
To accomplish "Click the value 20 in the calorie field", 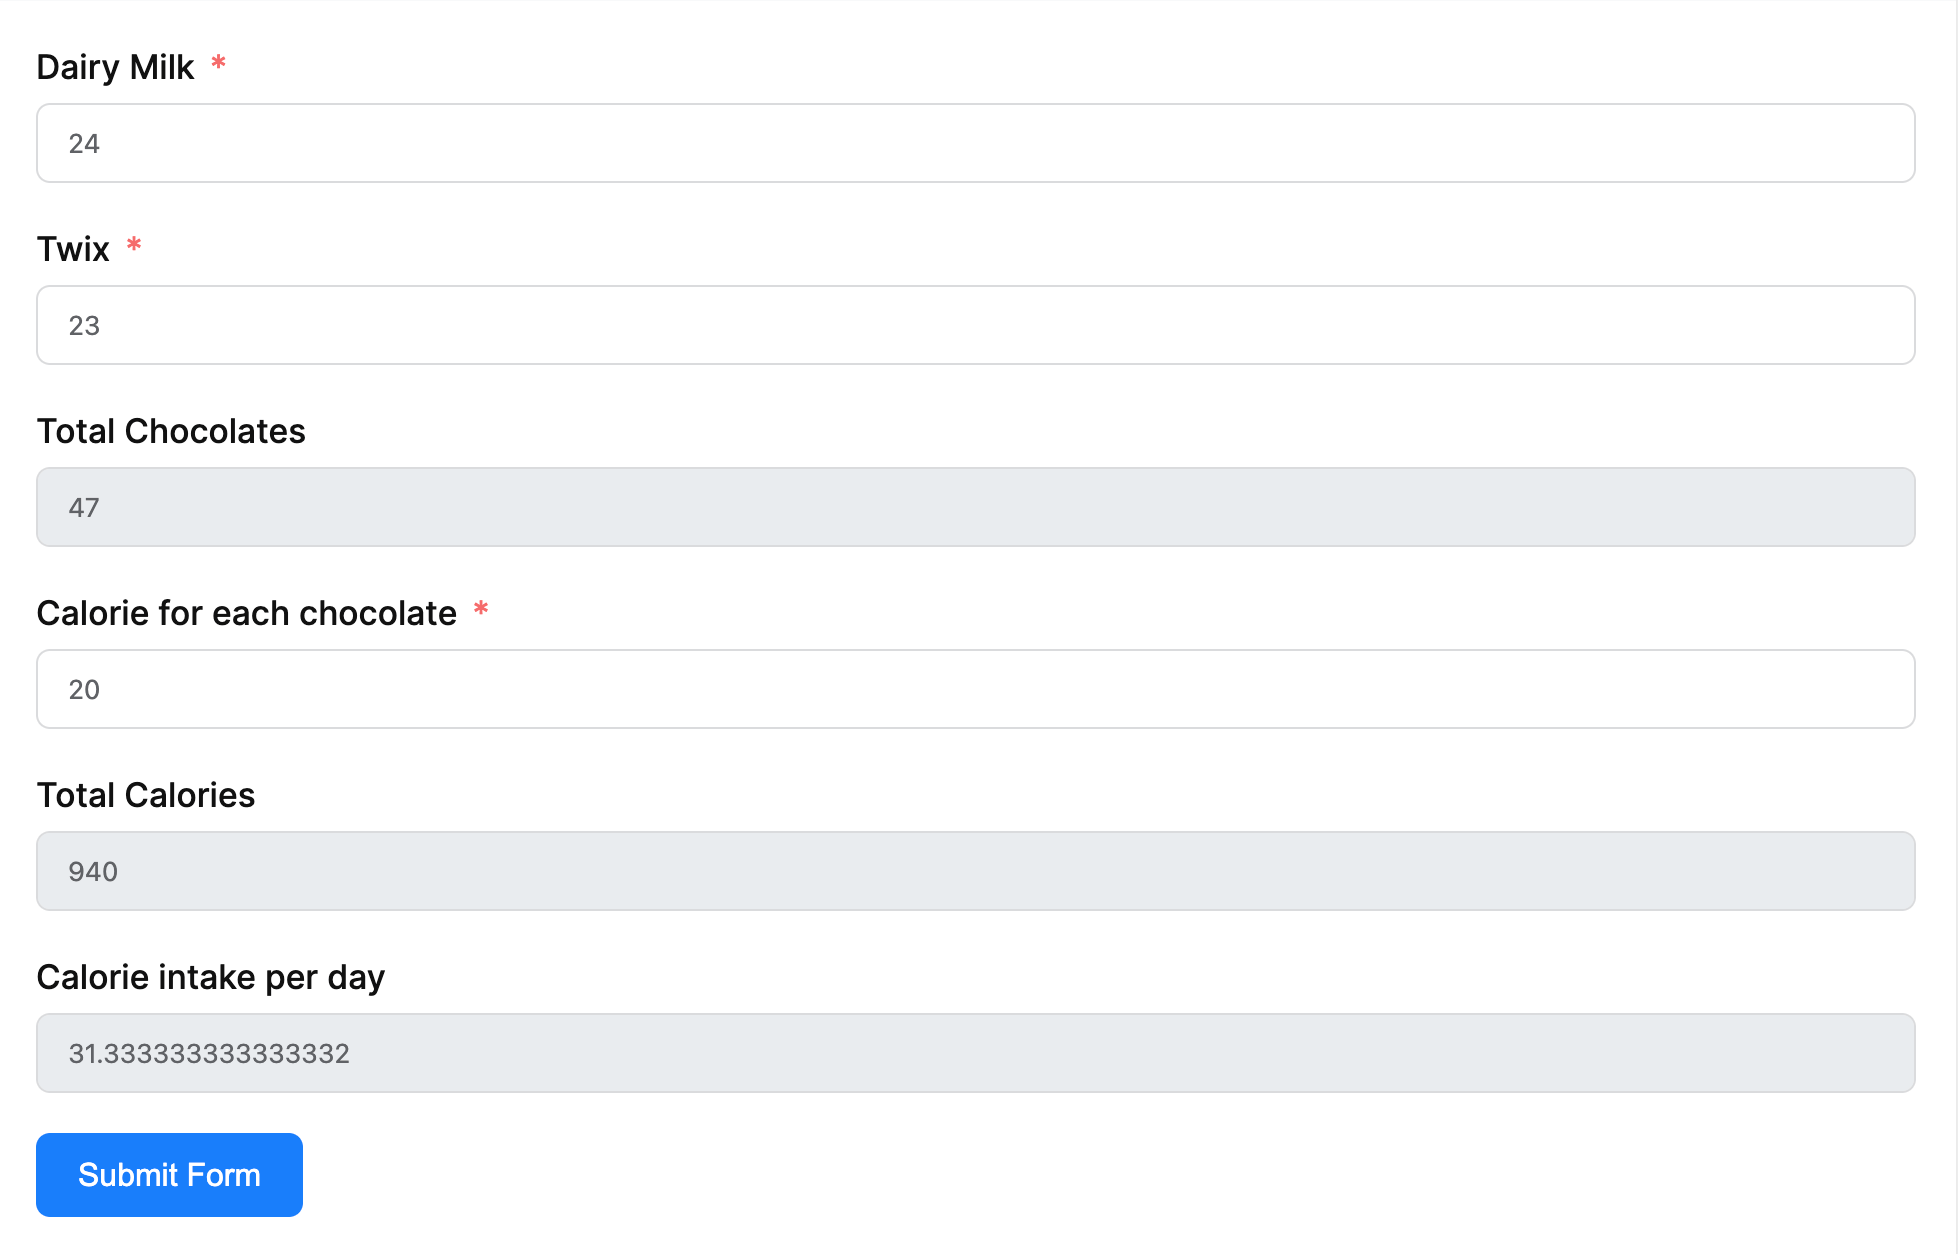I will point(84,689).
